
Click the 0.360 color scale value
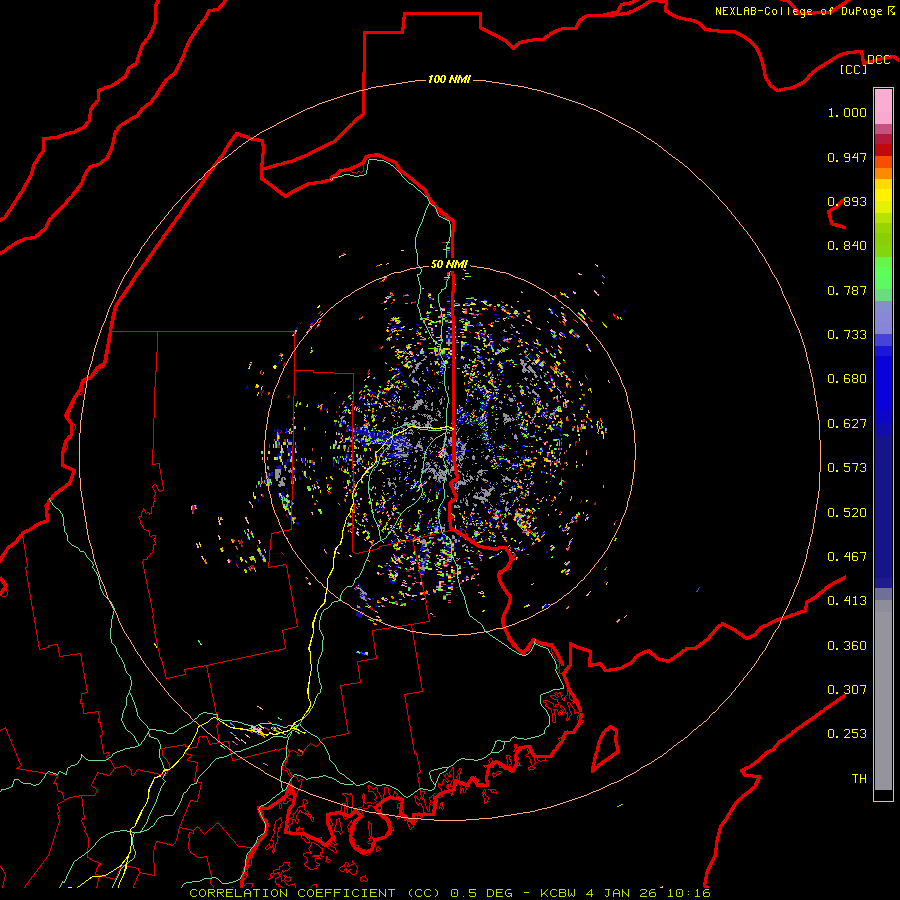click(847, 646)
